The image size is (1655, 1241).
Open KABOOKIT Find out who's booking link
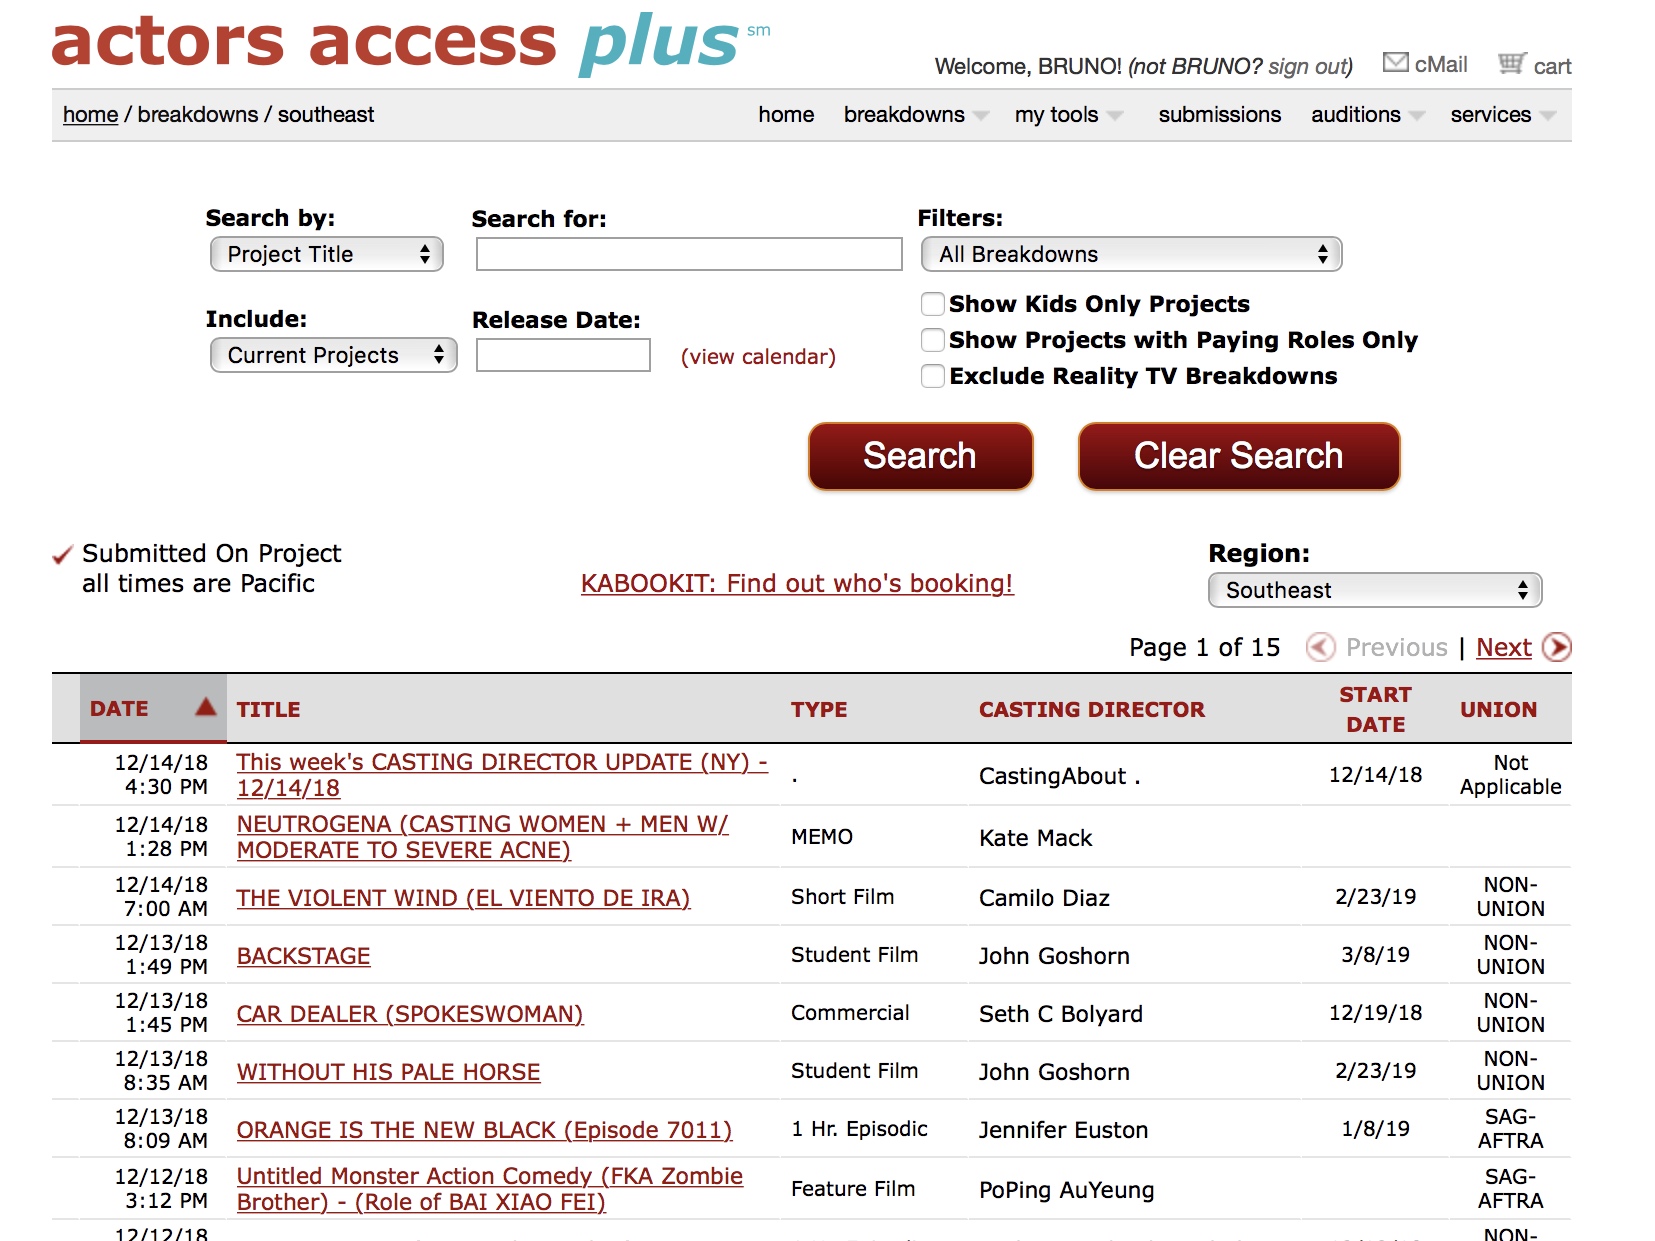(x=797, y=583)
